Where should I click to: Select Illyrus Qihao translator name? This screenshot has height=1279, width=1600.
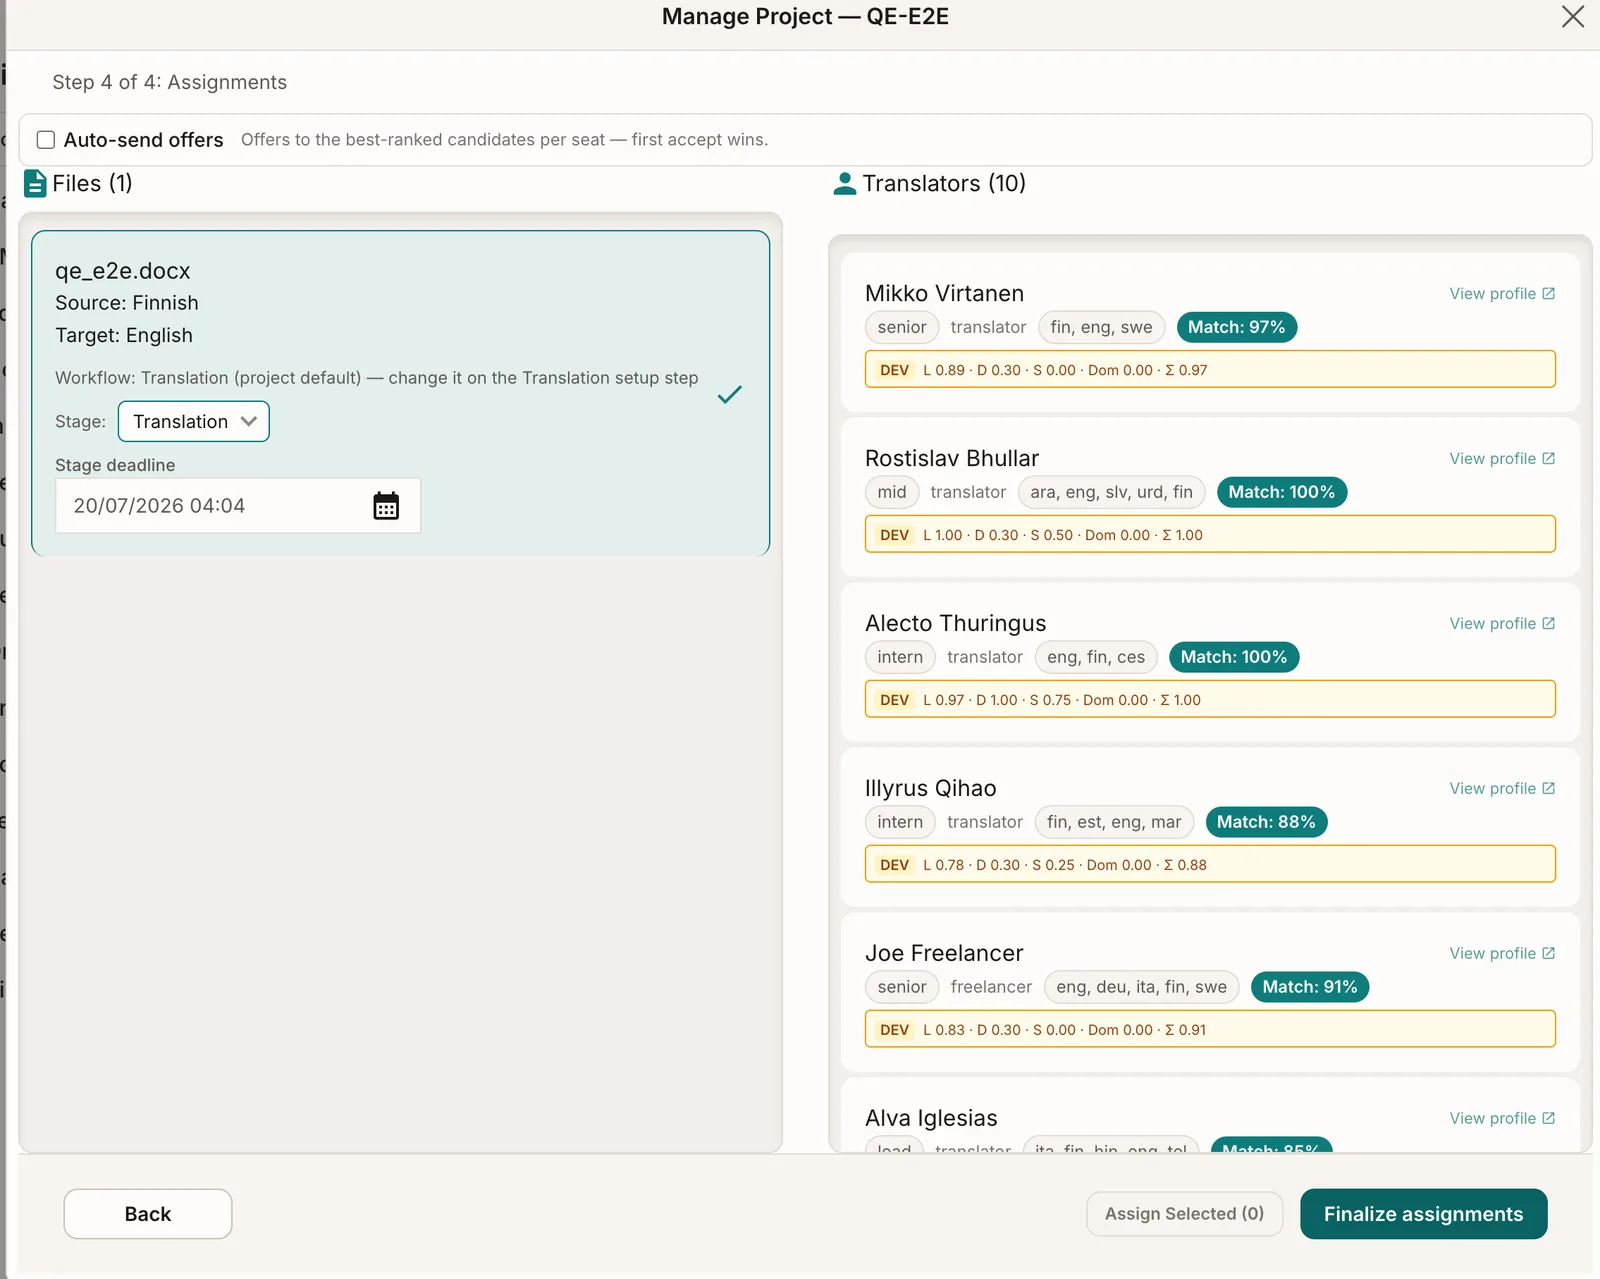930,789
